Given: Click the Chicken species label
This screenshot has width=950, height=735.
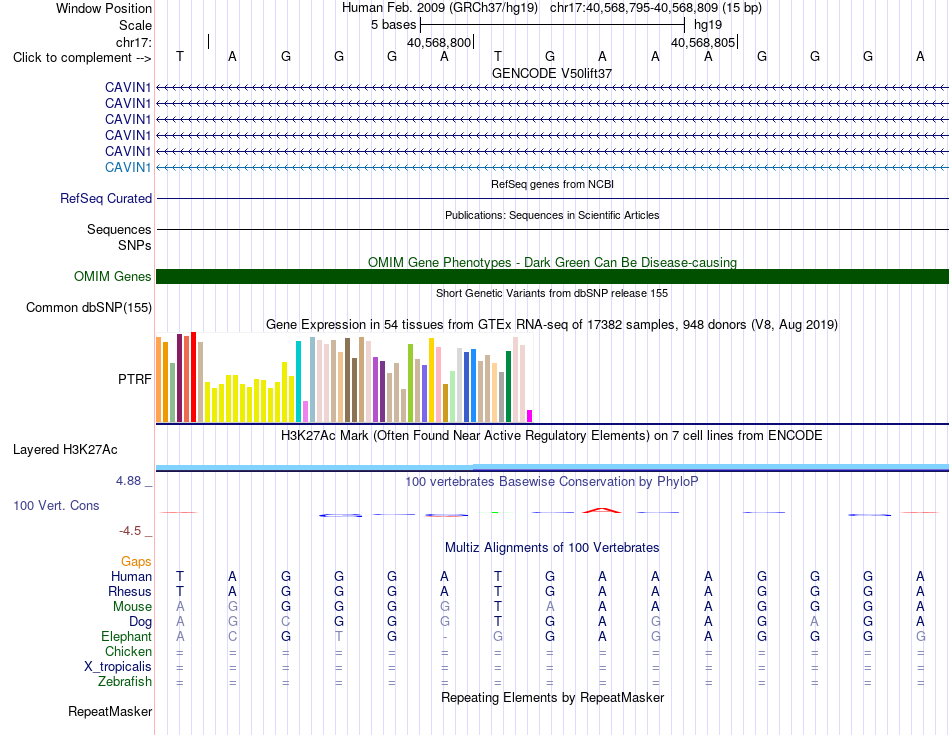Looking at the screenshot, I should 128,651.
